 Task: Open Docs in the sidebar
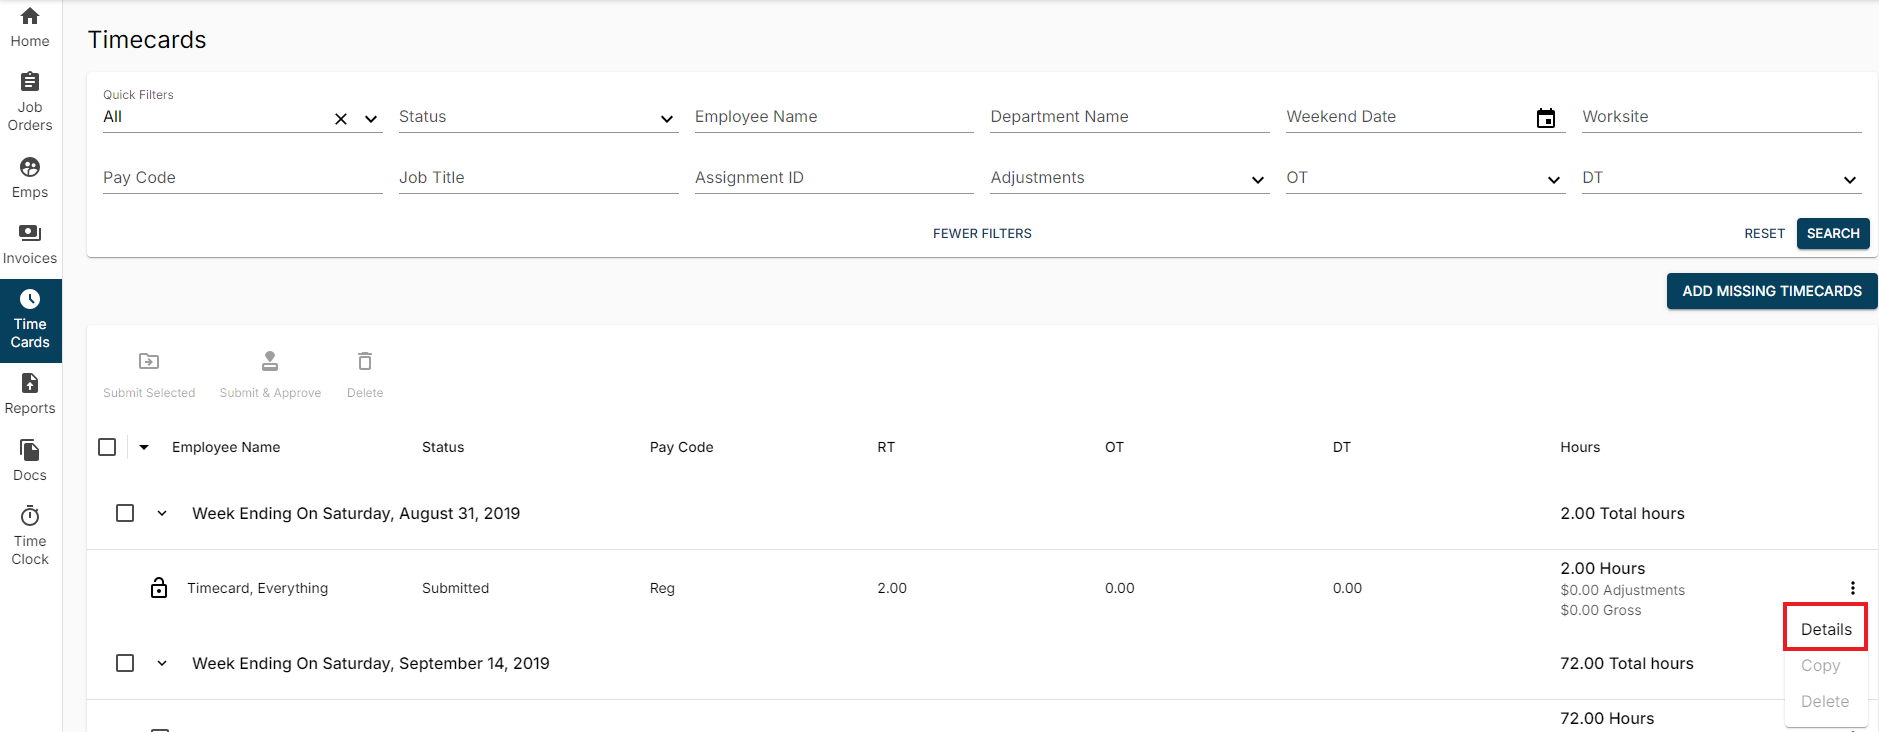tap(30, 460)
